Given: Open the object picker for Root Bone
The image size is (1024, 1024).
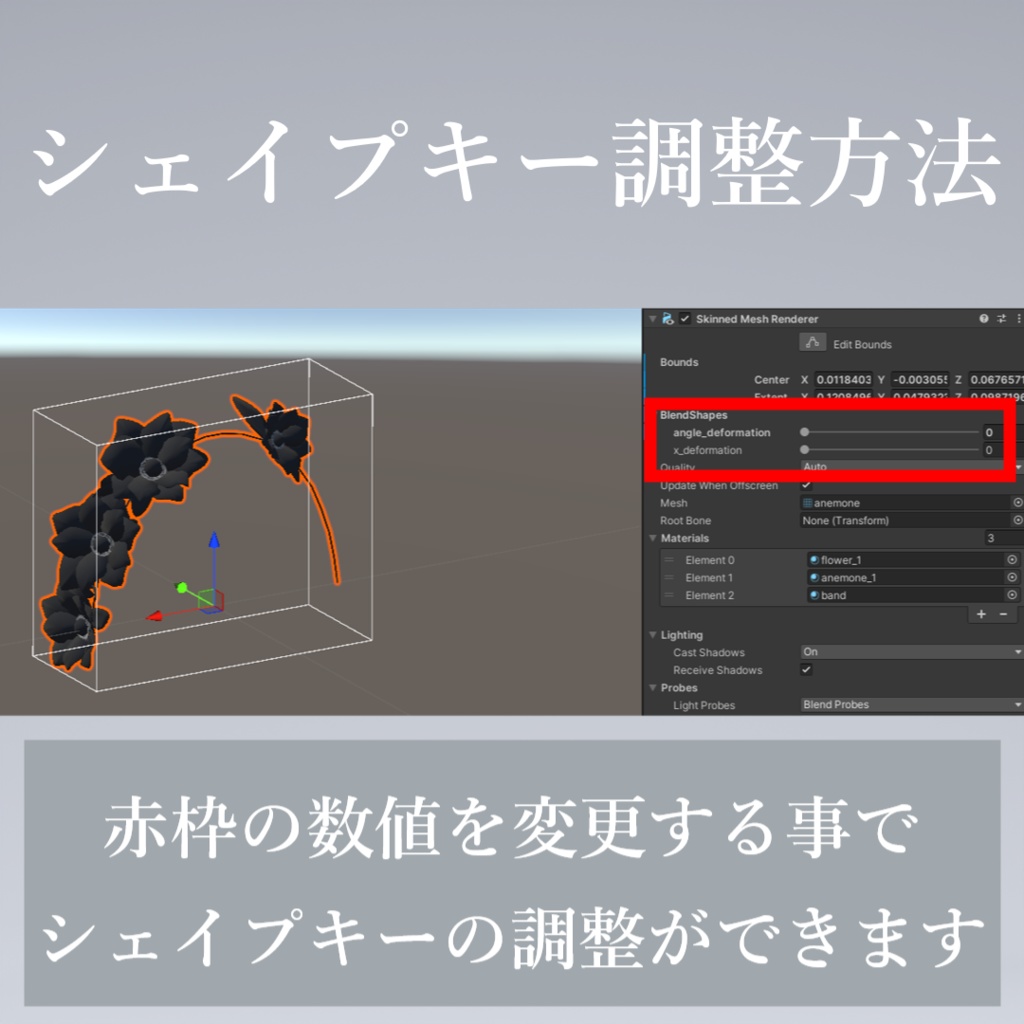Looking at the screenshot, I should [1019, 520].
